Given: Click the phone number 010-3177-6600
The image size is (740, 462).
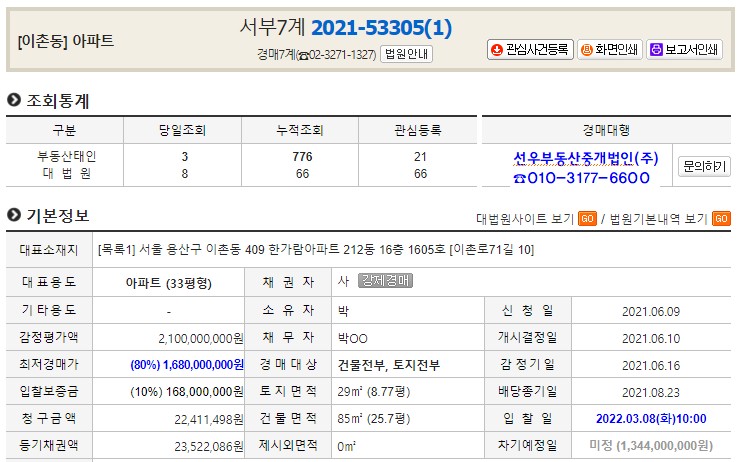Looking at the screenshot, I should coord(589,178).
